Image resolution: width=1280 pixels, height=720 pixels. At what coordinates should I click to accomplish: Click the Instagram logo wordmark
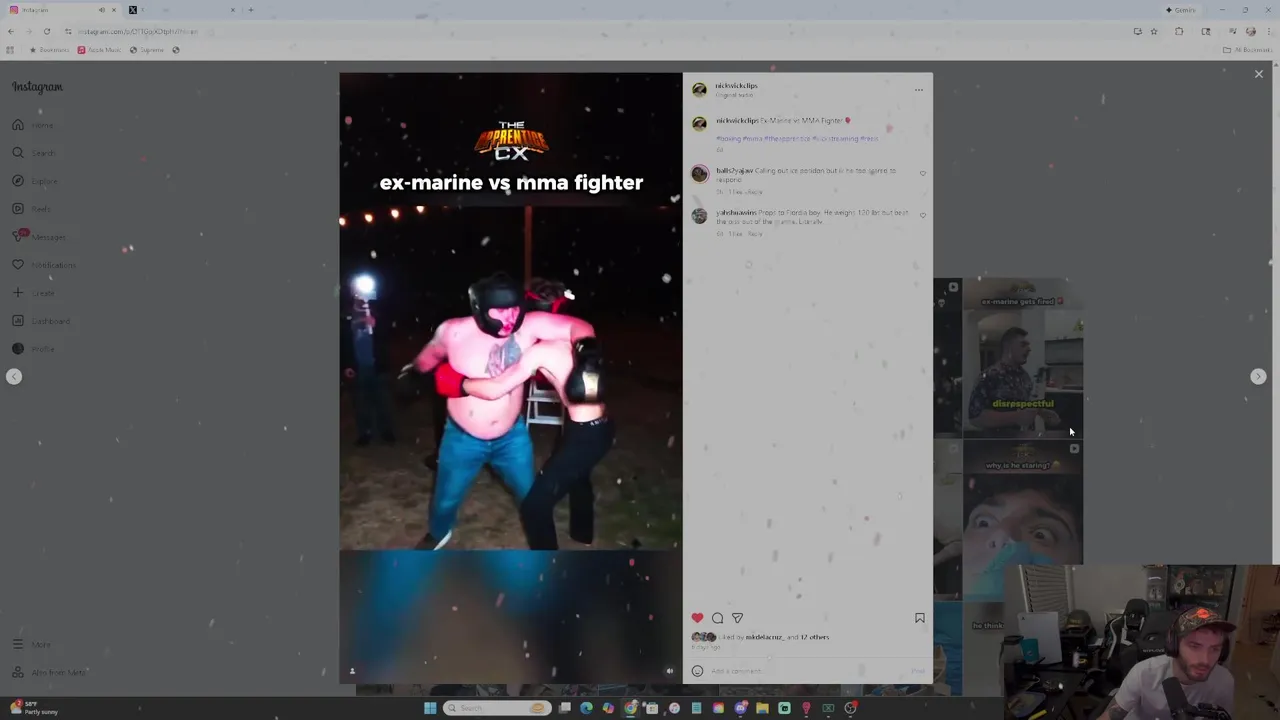37,87
